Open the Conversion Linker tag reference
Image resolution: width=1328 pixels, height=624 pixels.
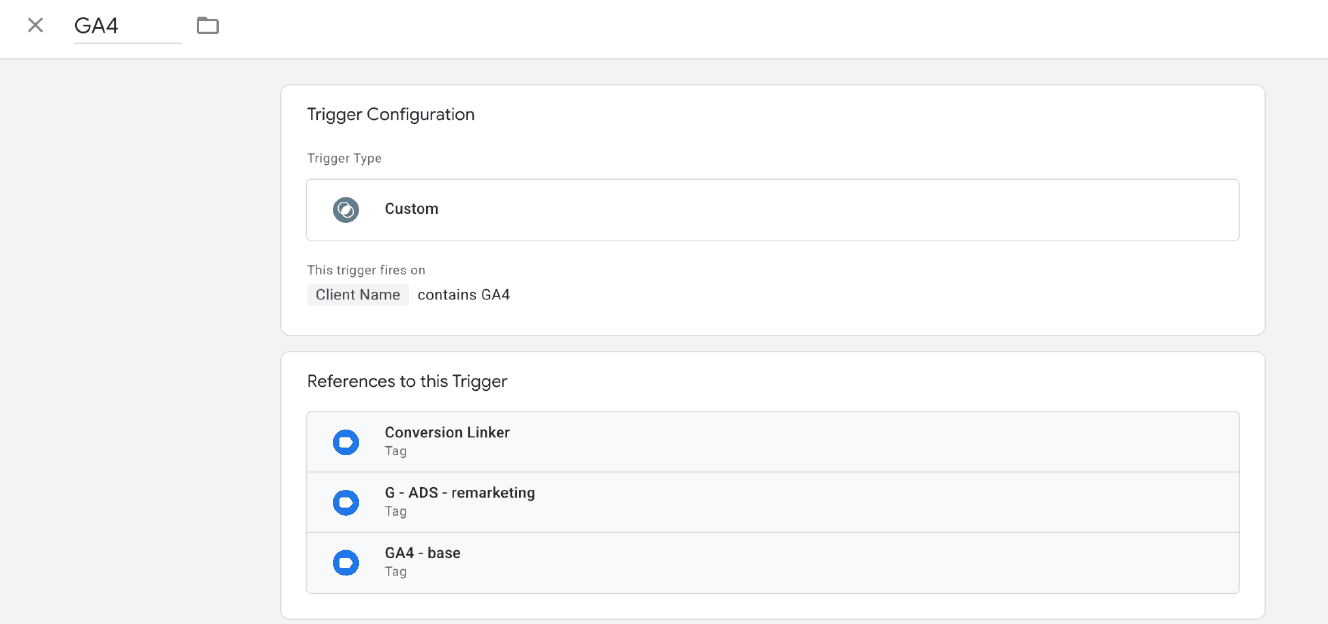773,442
